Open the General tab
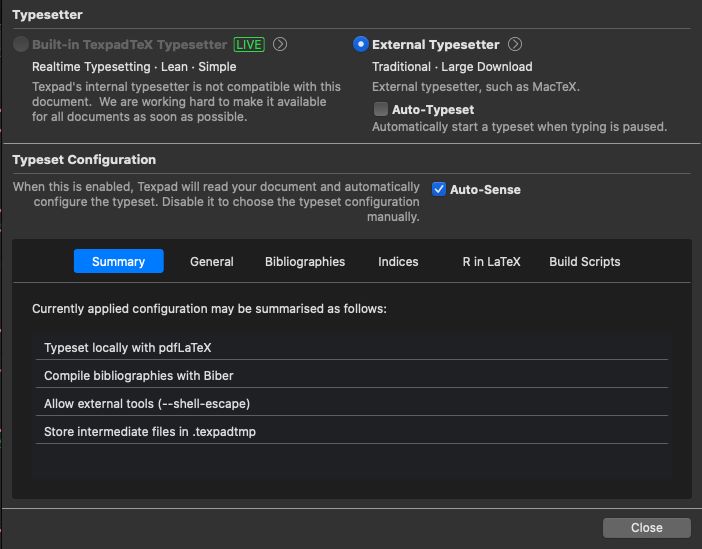 click(212, 261)
